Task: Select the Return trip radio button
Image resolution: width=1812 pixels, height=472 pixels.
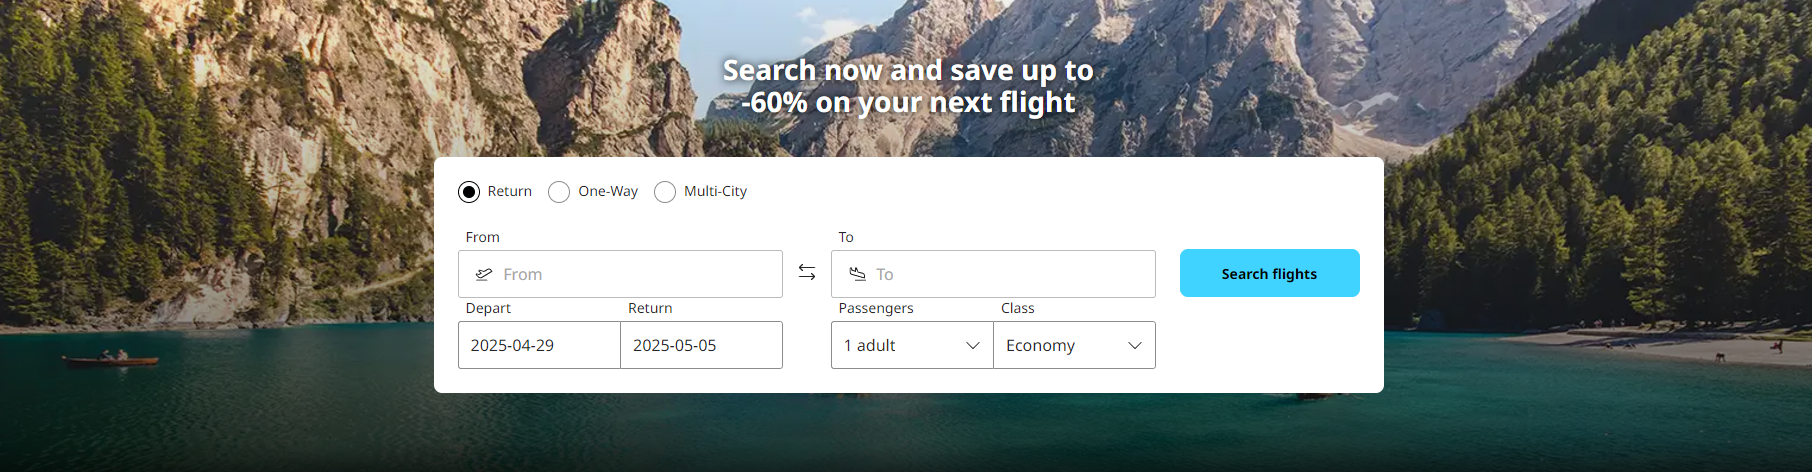Action: click(469, 192)
